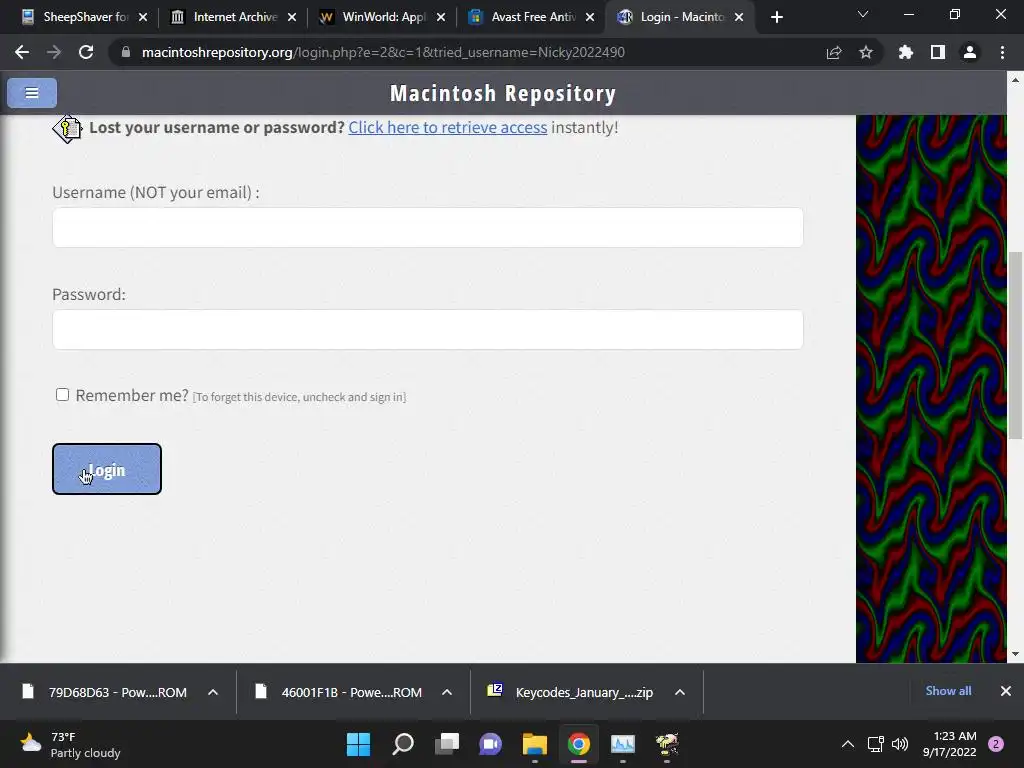Go forward to the next page
The width and height of the screenshot is (1024, 768).
click(54, 52)
